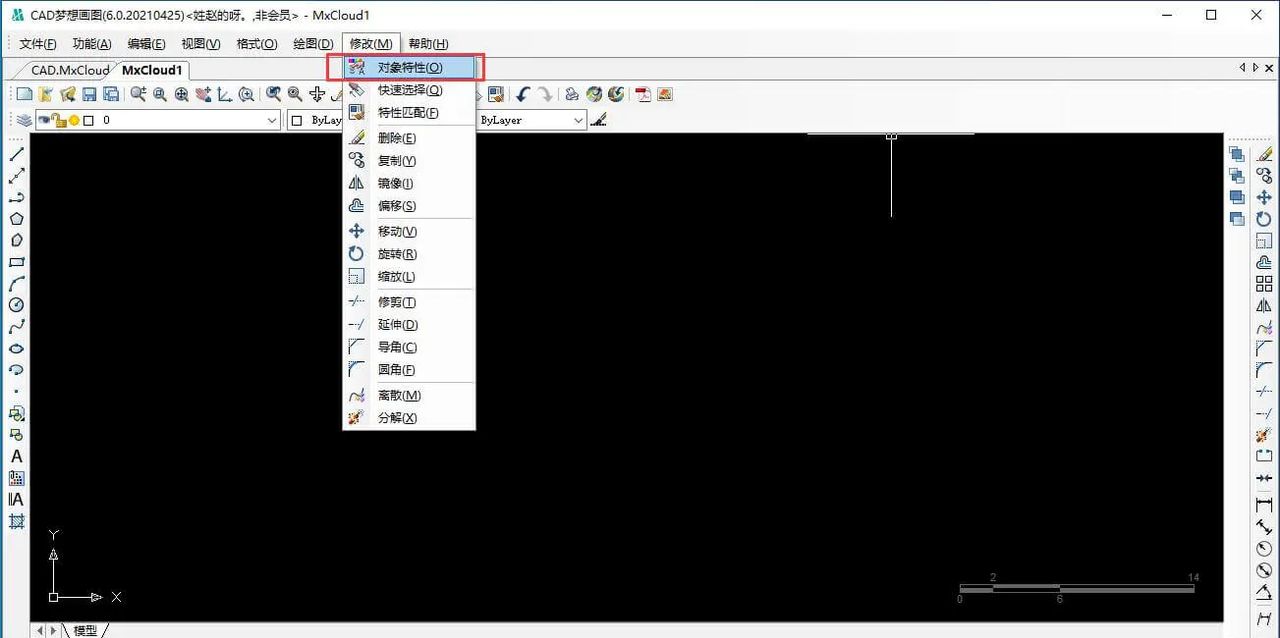The width and height of the screenshot is (1280, 638).
Task: Click the 模型 tab at the bottom
Action: [x=85, y=630]
